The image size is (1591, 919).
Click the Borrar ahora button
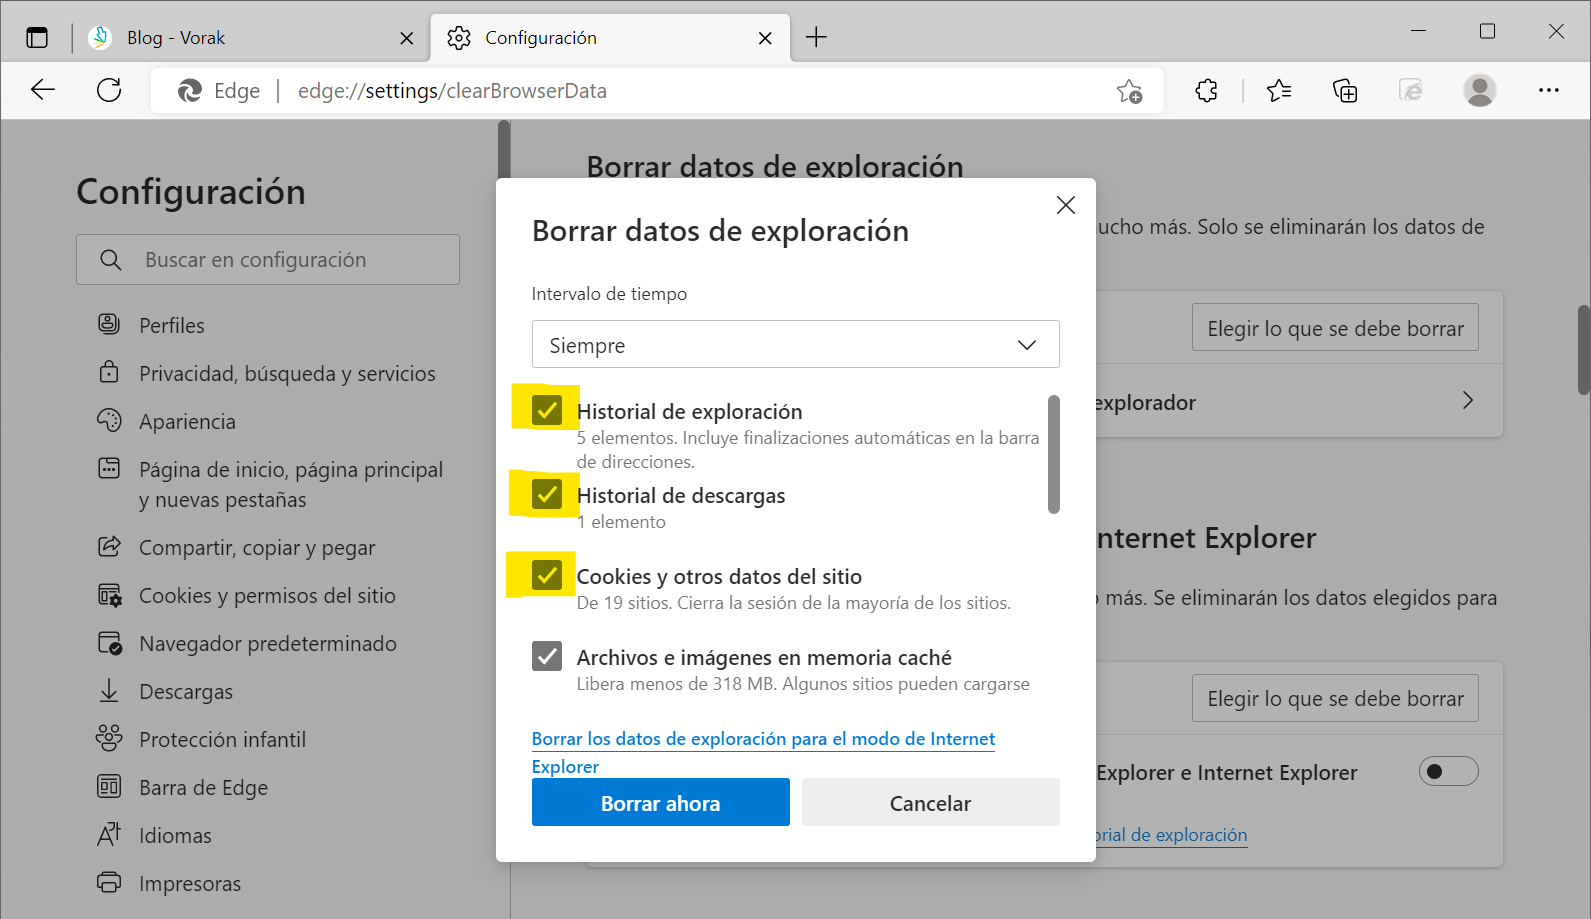[x=660, y=802]
